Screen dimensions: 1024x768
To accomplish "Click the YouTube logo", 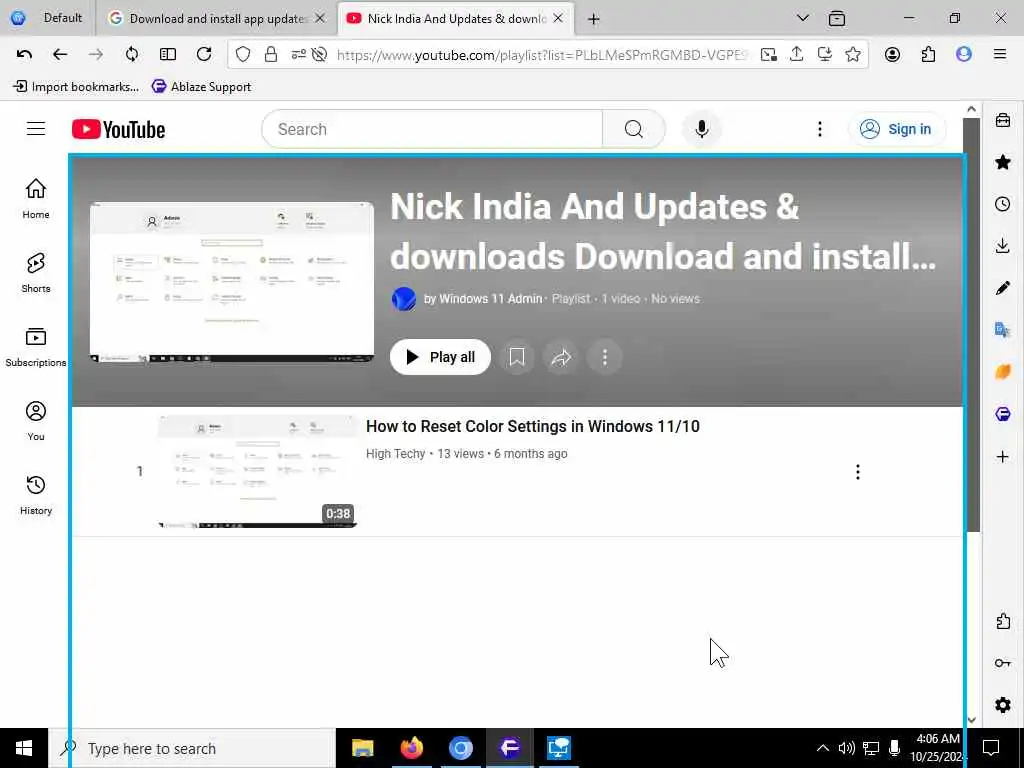I will (118, 129).
